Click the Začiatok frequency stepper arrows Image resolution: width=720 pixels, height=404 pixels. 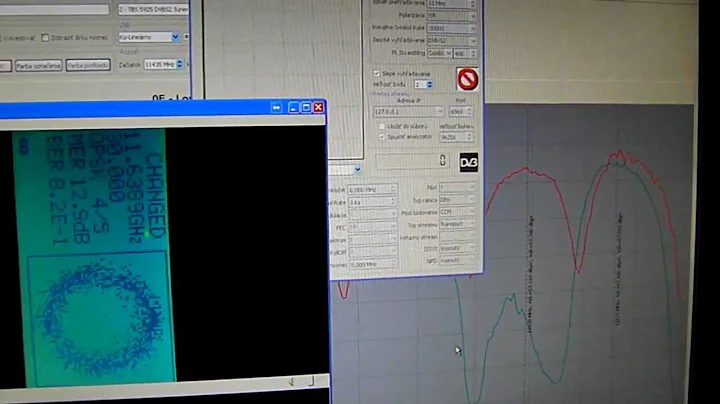[x=180, y=65]
